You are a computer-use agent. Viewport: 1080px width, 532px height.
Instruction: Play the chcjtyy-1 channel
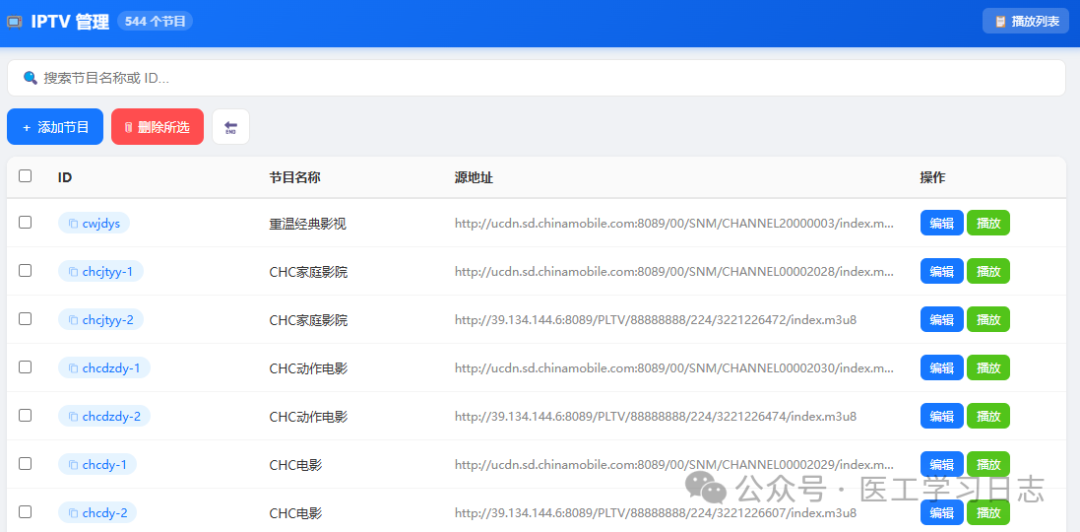(x=988, y=271)
